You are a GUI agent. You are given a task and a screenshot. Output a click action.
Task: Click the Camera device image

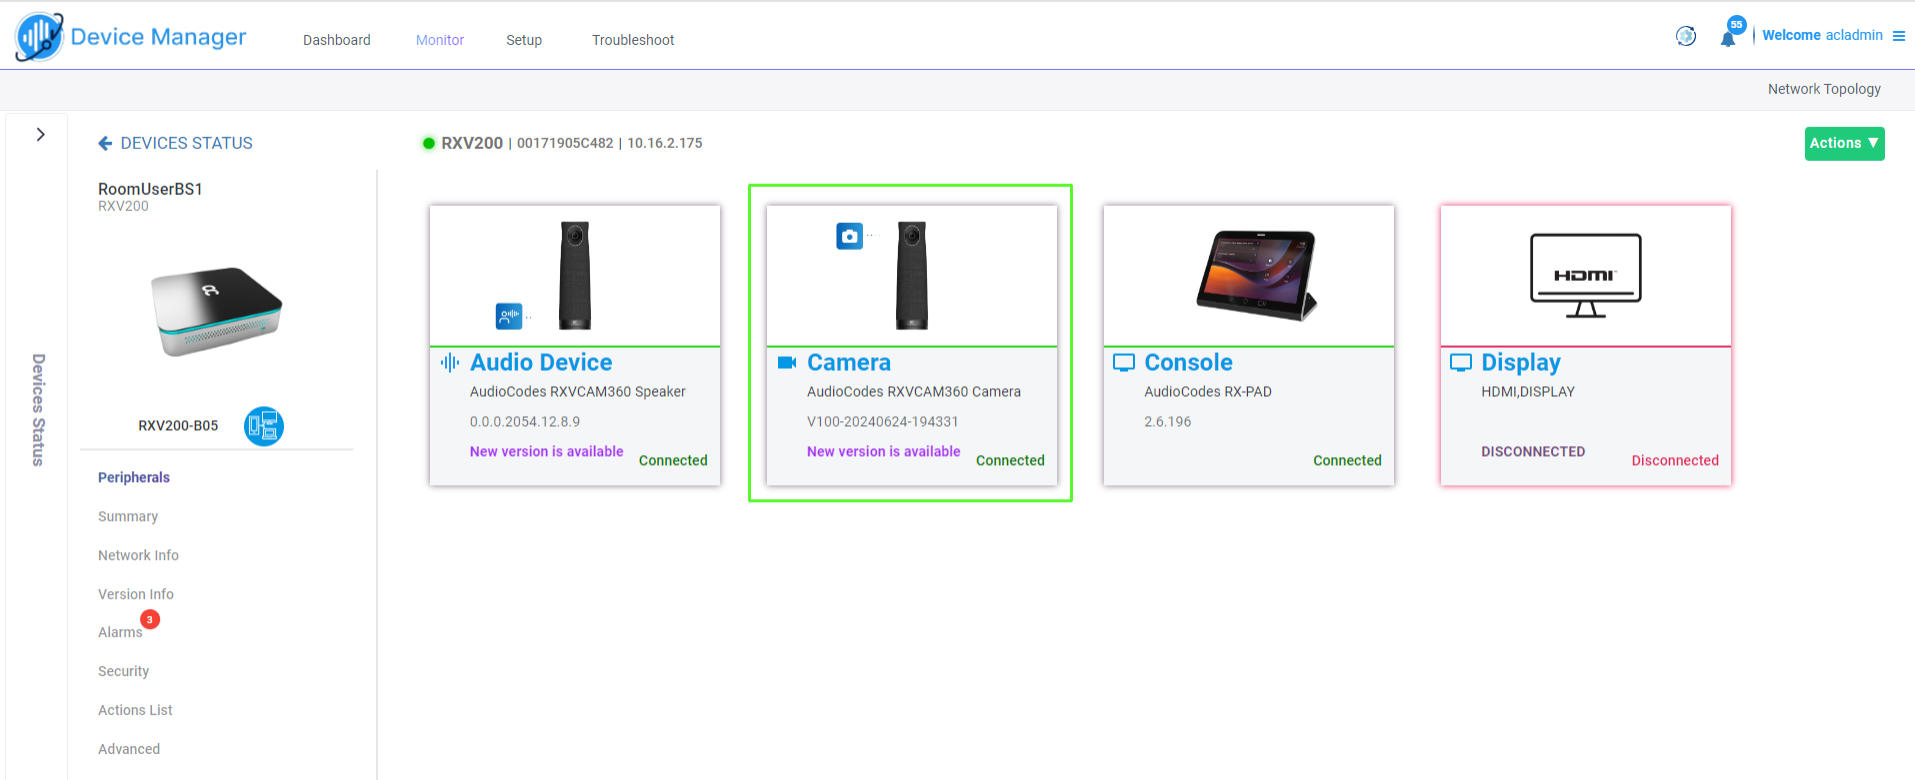click(912, 275)
